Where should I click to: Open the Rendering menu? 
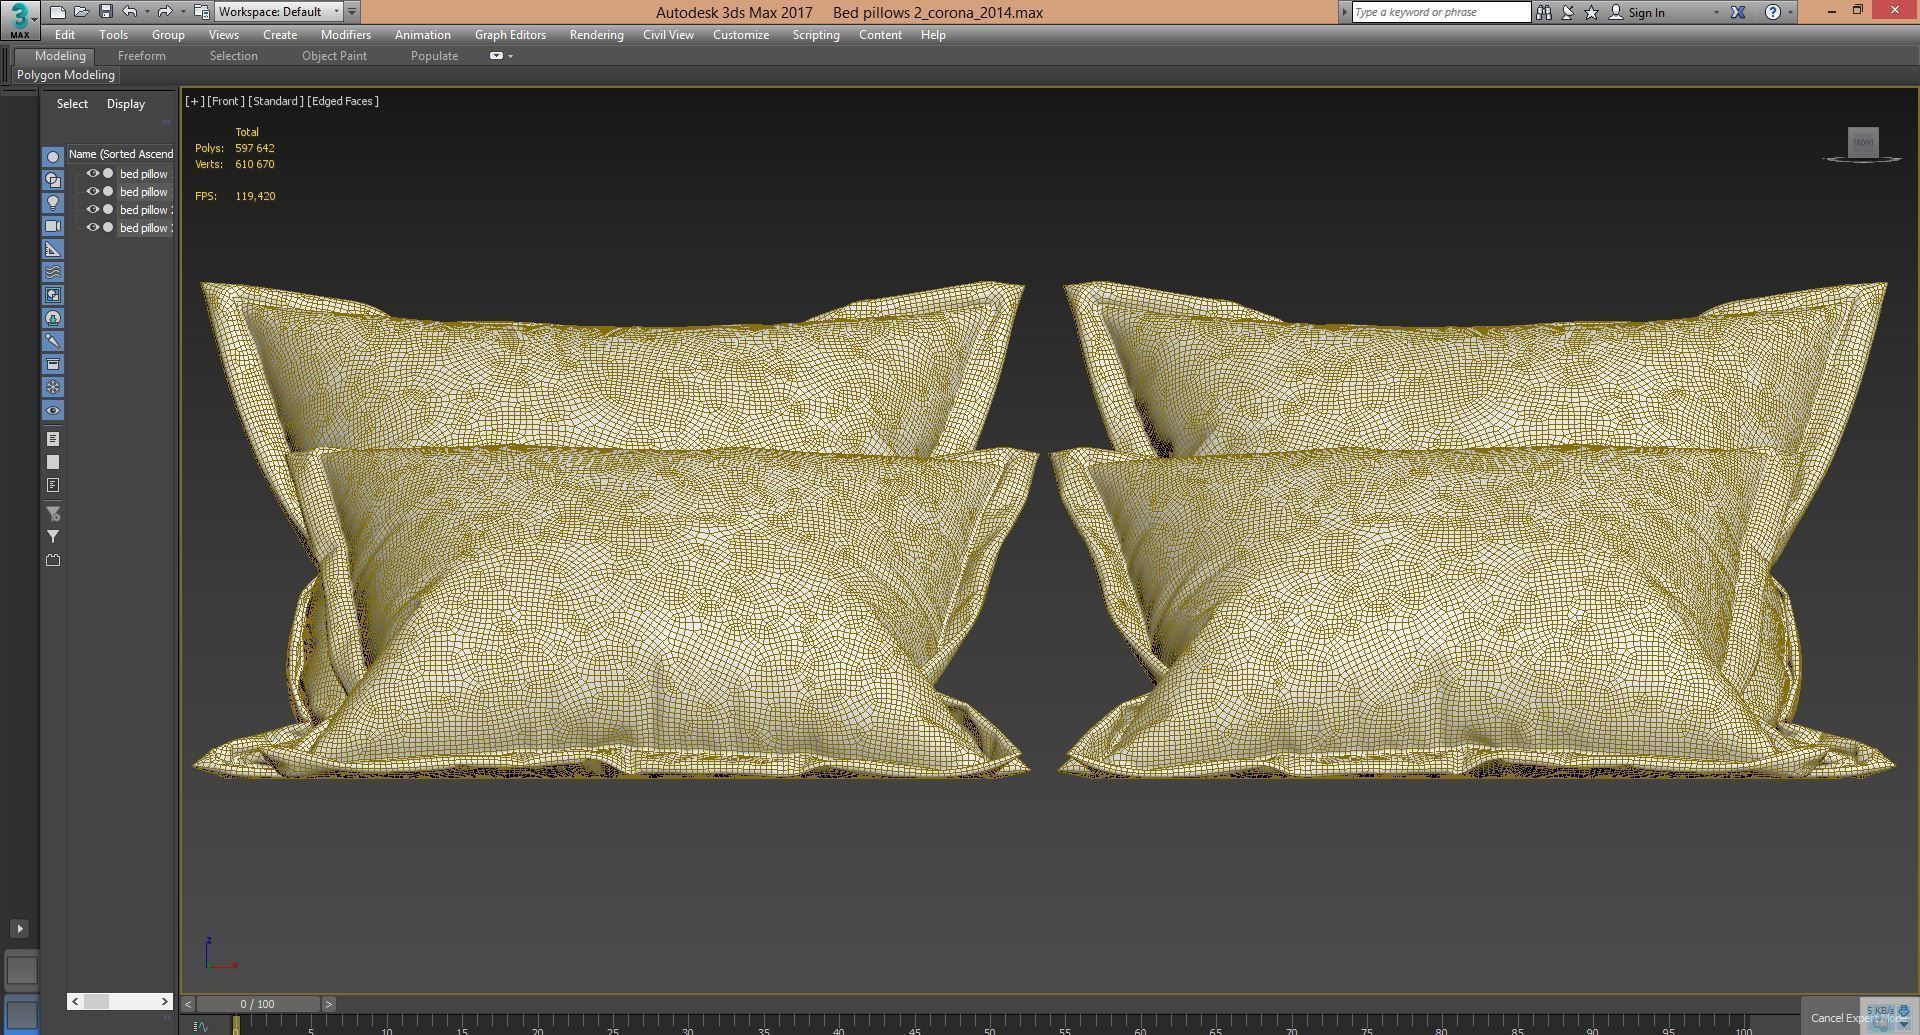596,35
